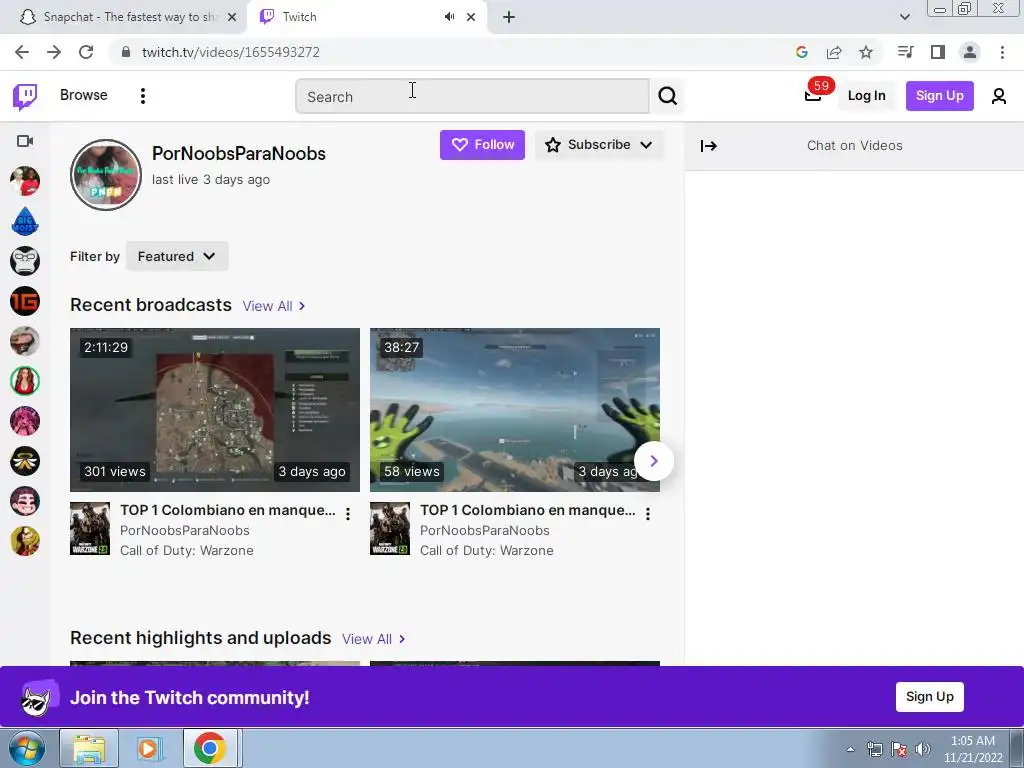Show hidden system tray icons arrow

click(850, 749)
